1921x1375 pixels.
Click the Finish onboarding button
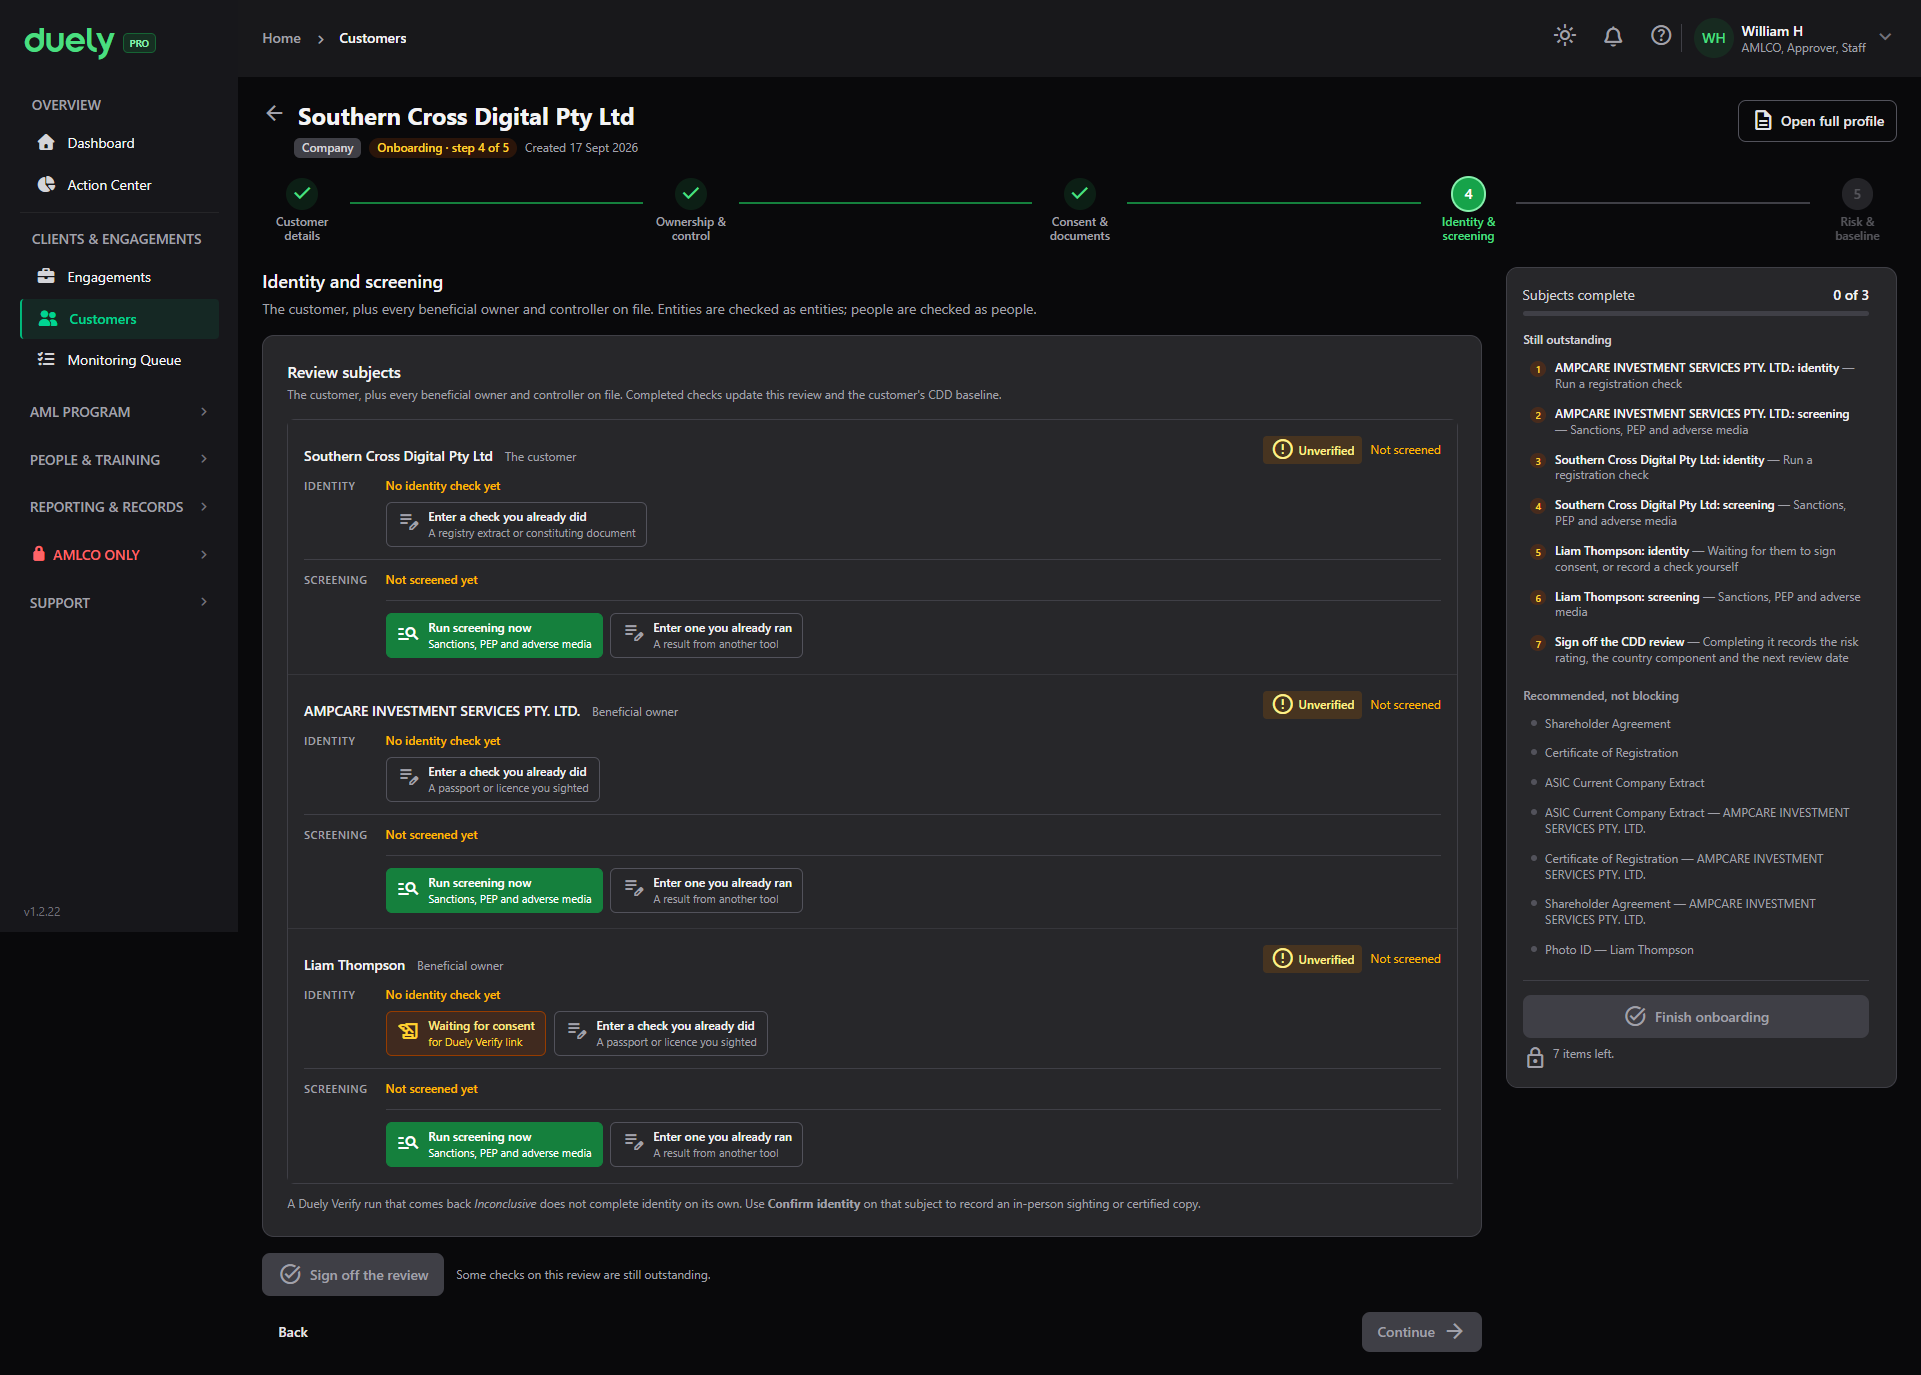1696,1017
